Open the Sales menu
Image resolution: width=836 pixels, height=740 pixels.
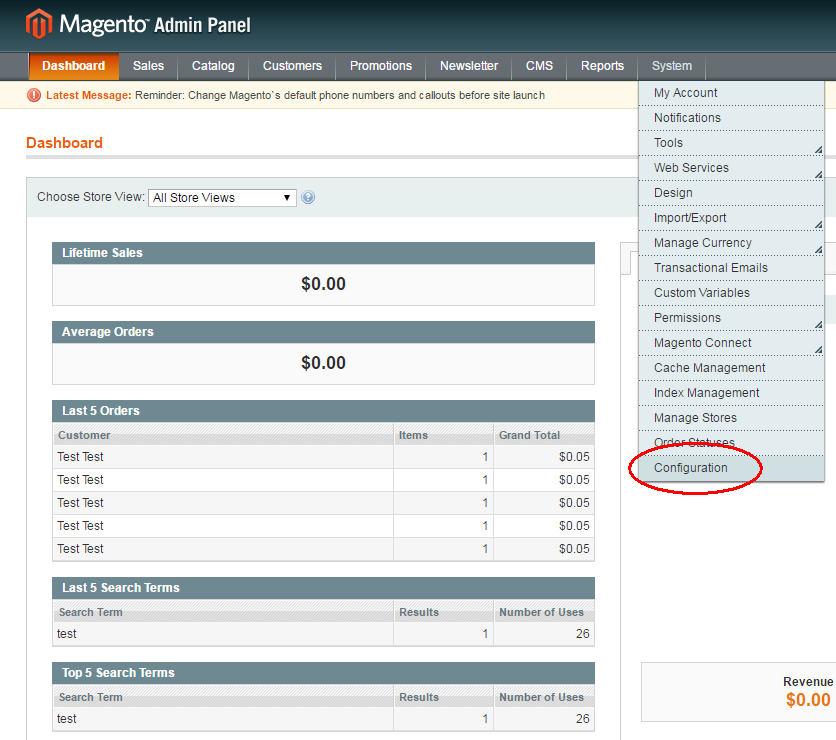click(148, 66)
